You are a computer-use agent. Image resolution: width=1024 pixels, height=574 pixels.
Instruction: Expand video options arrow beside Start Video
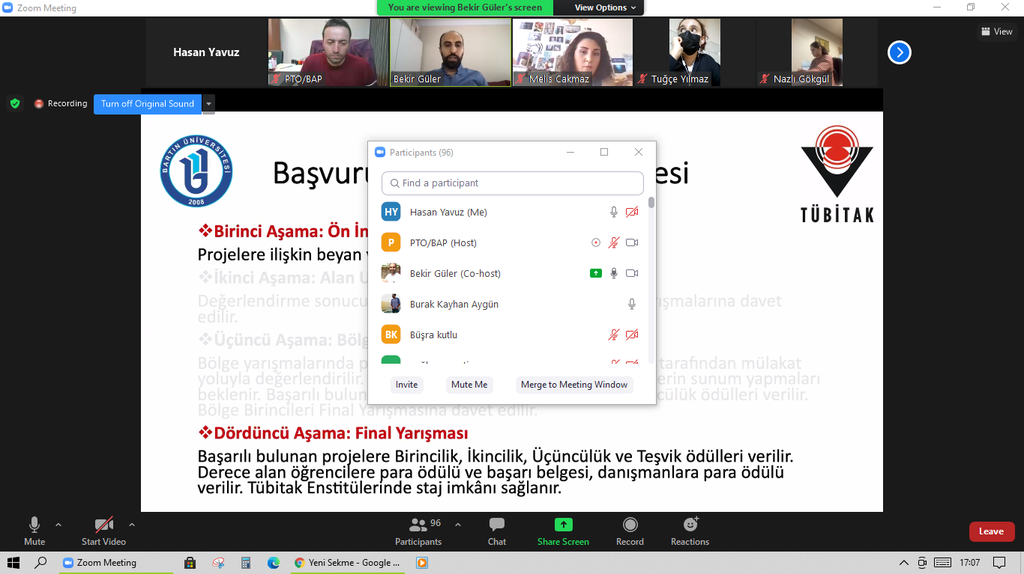pos(131,524)
